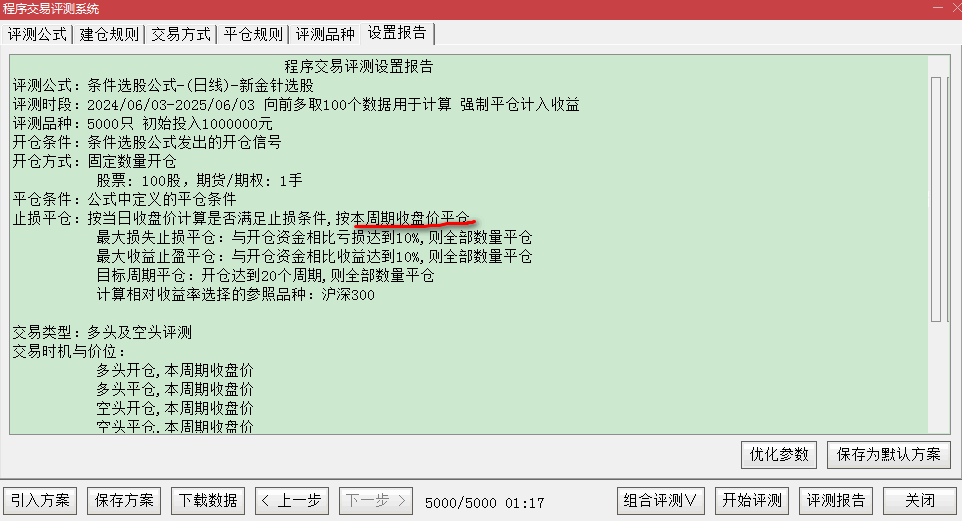Select the 交易方式 tab

tap(181, 34)
